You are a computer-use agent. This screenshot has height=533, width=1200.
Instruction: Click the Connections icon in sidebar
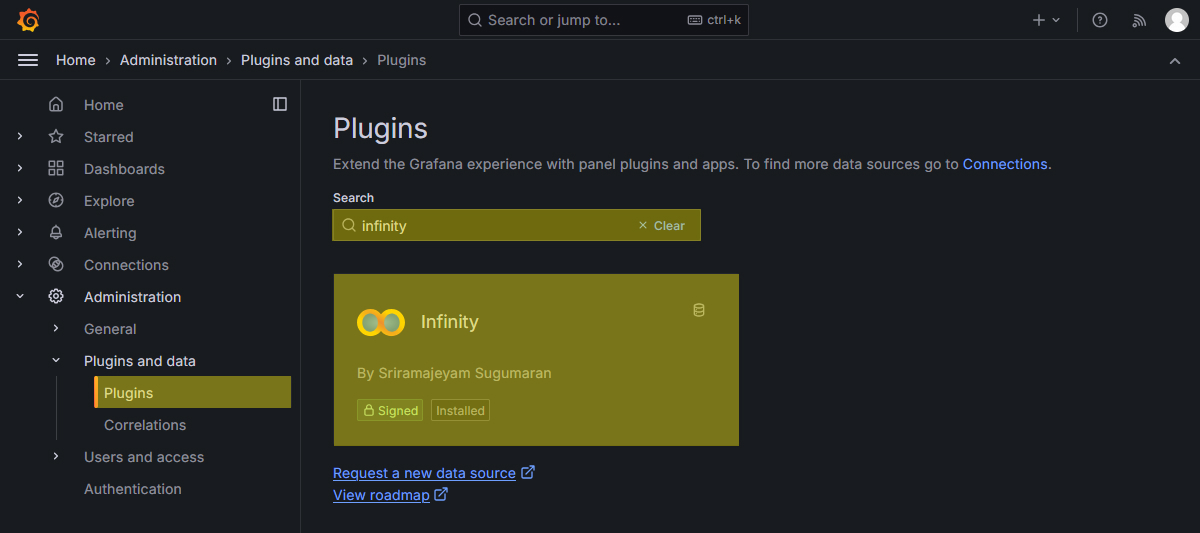(56, 265)
